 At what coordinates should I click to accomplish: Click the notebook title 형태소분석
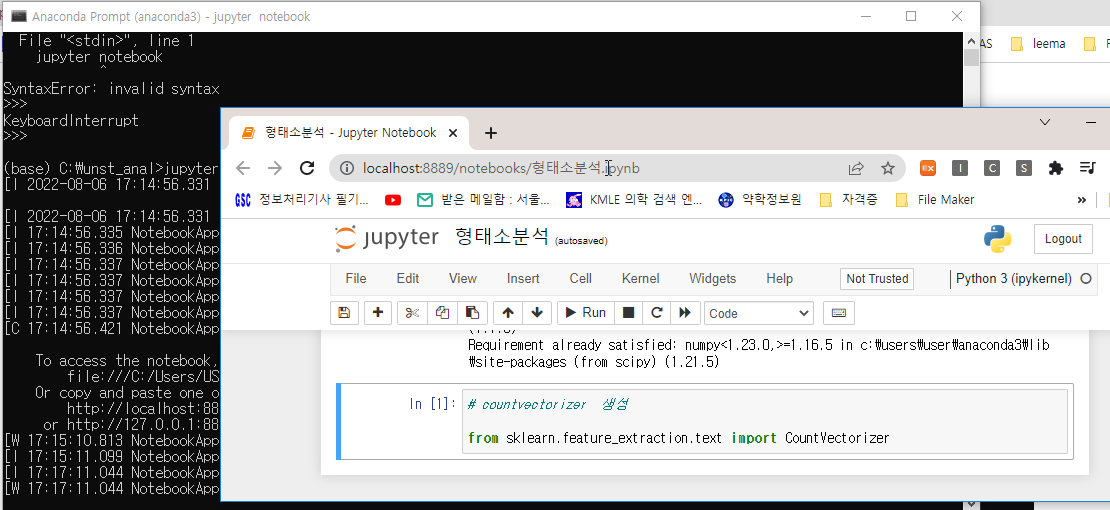tap(502, 237)
